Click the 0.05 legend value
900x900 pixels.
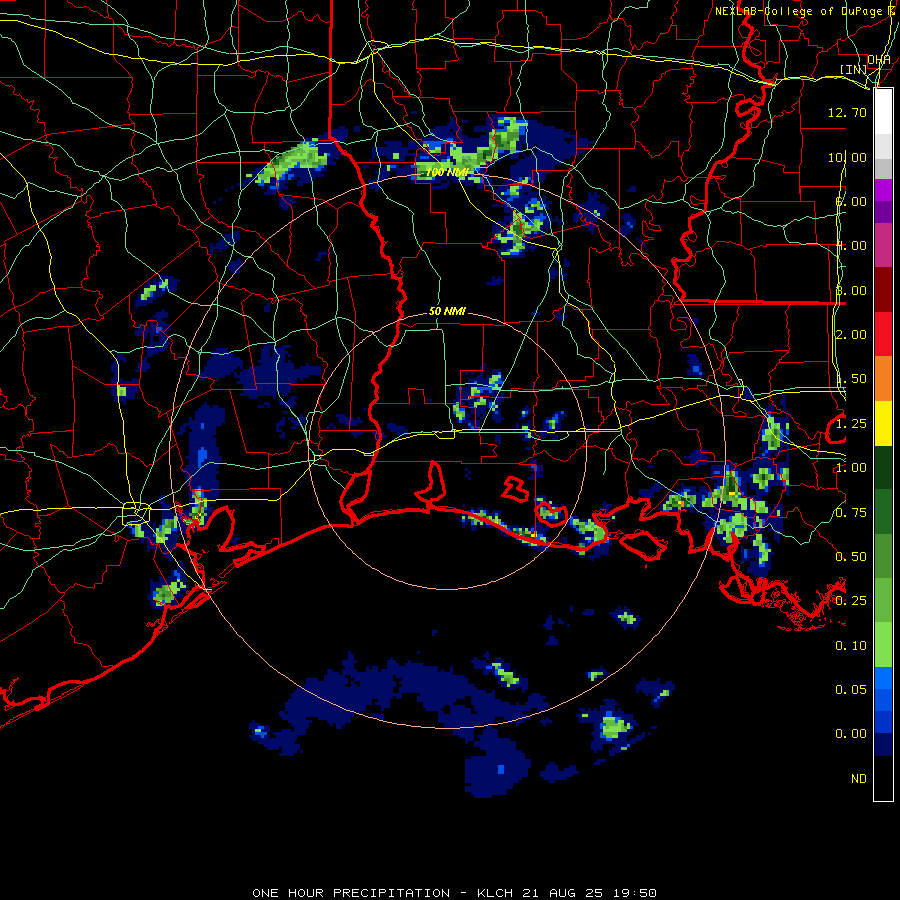click(x=851, y=689)
